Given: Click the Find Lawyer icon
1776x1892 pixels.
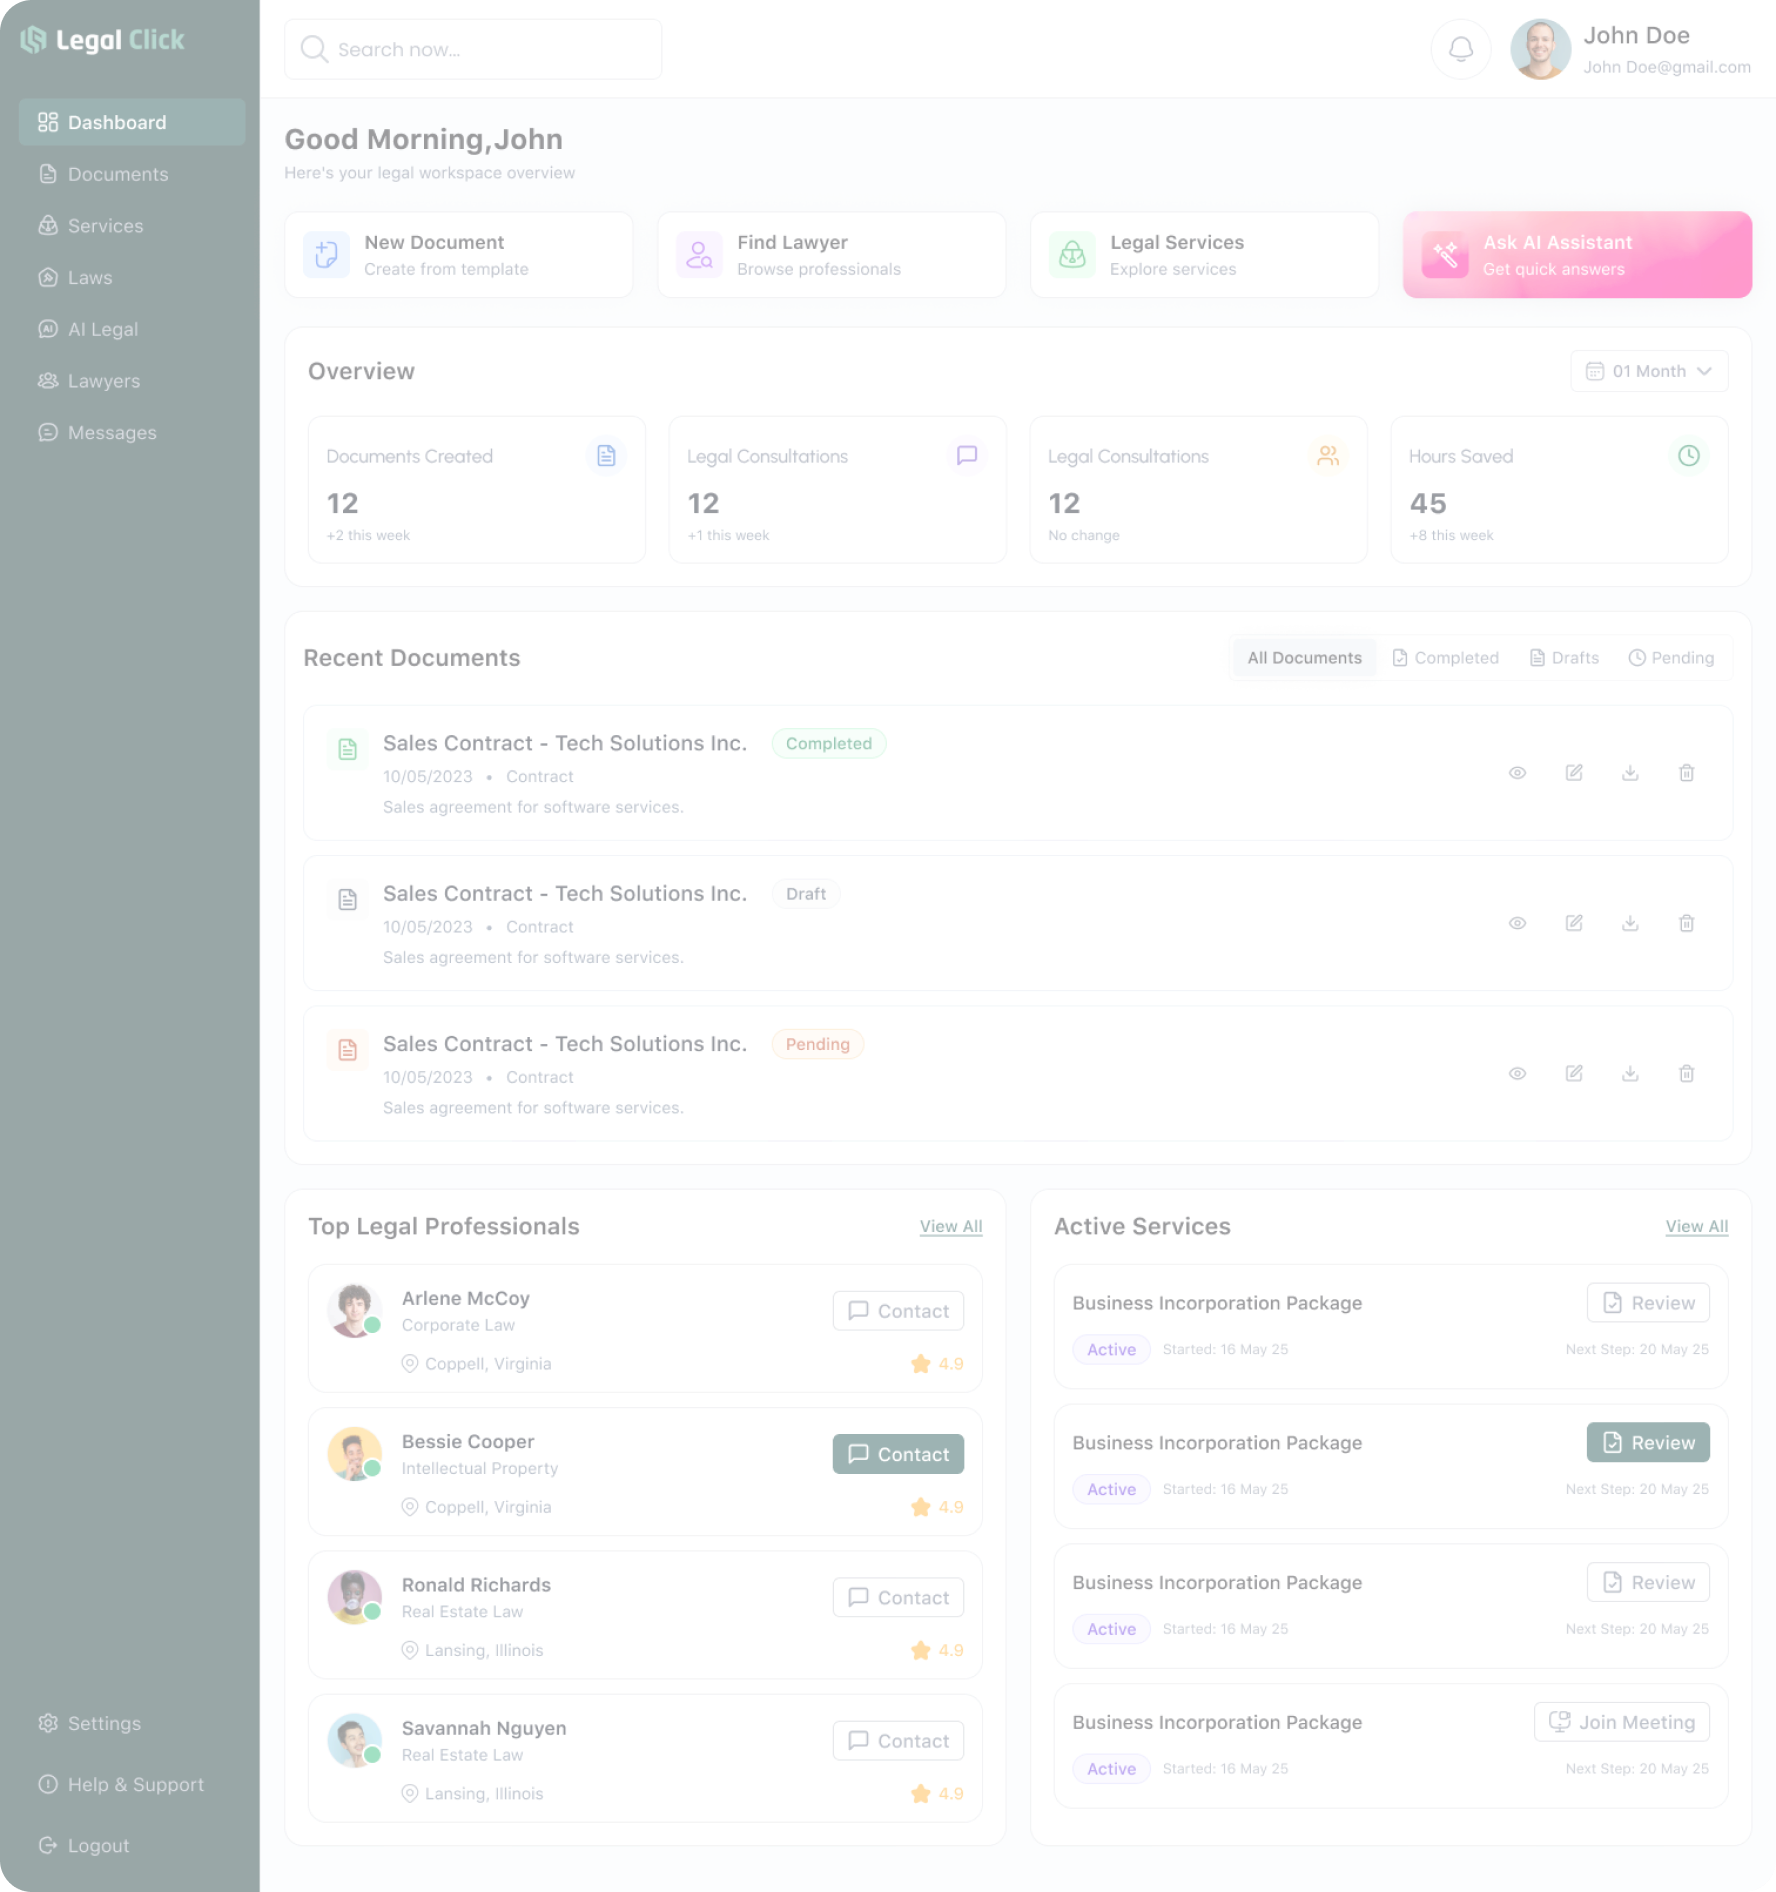Looking at the screenshot, I should click(x=698, y=254).
